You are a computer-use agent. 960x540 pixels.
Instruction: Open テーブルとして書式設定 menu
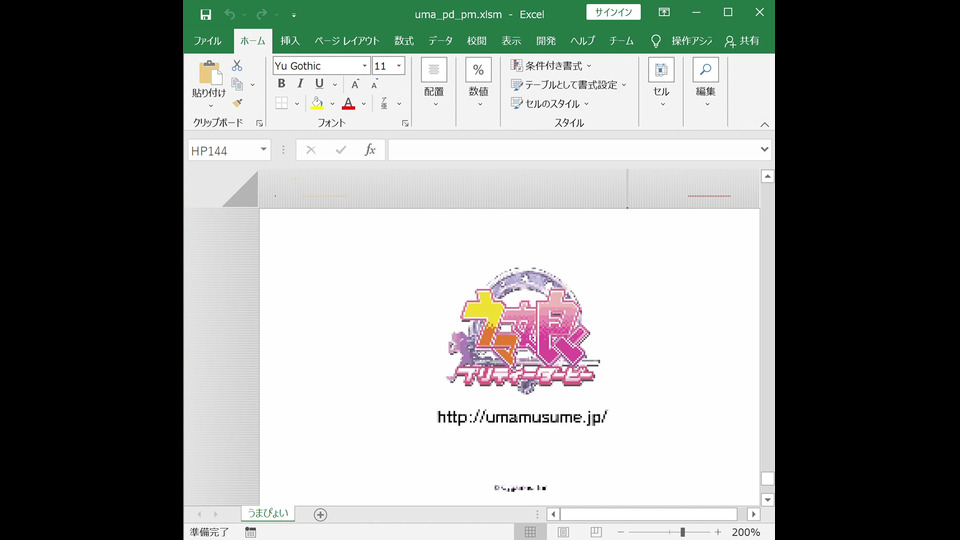pos(569,84)
